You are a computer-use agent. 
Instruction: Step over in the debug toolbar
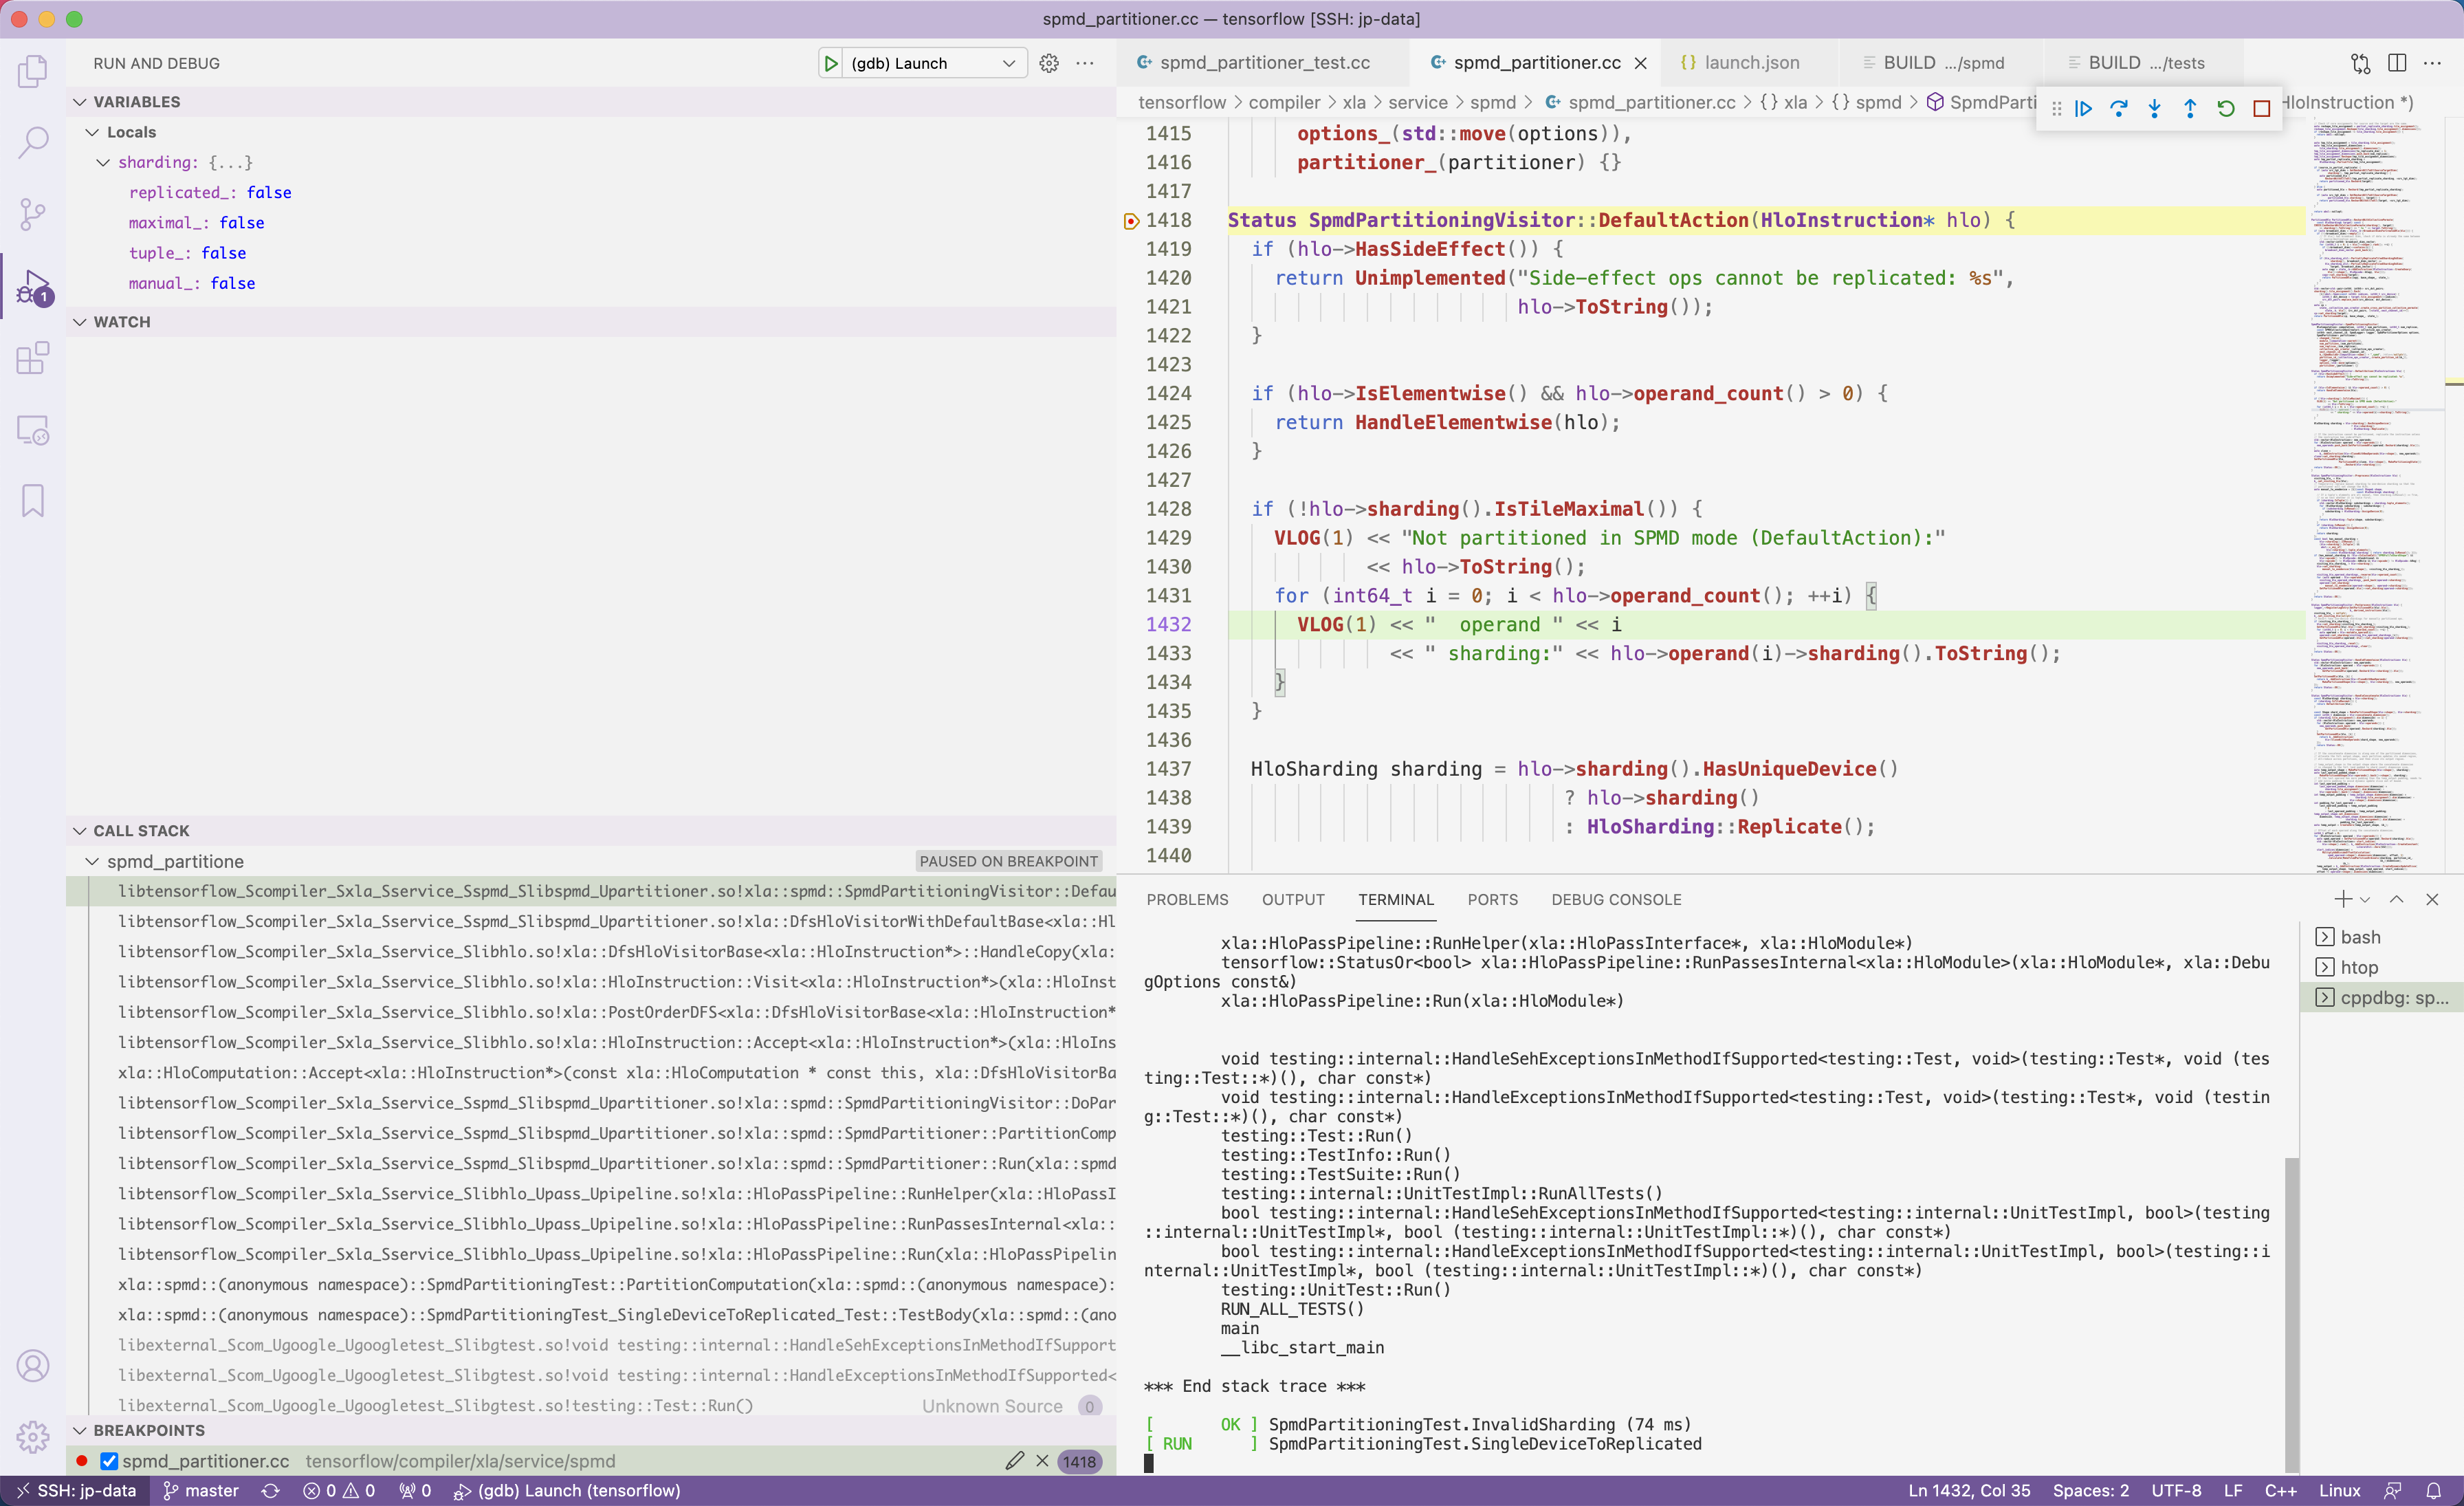[2118, 108]
